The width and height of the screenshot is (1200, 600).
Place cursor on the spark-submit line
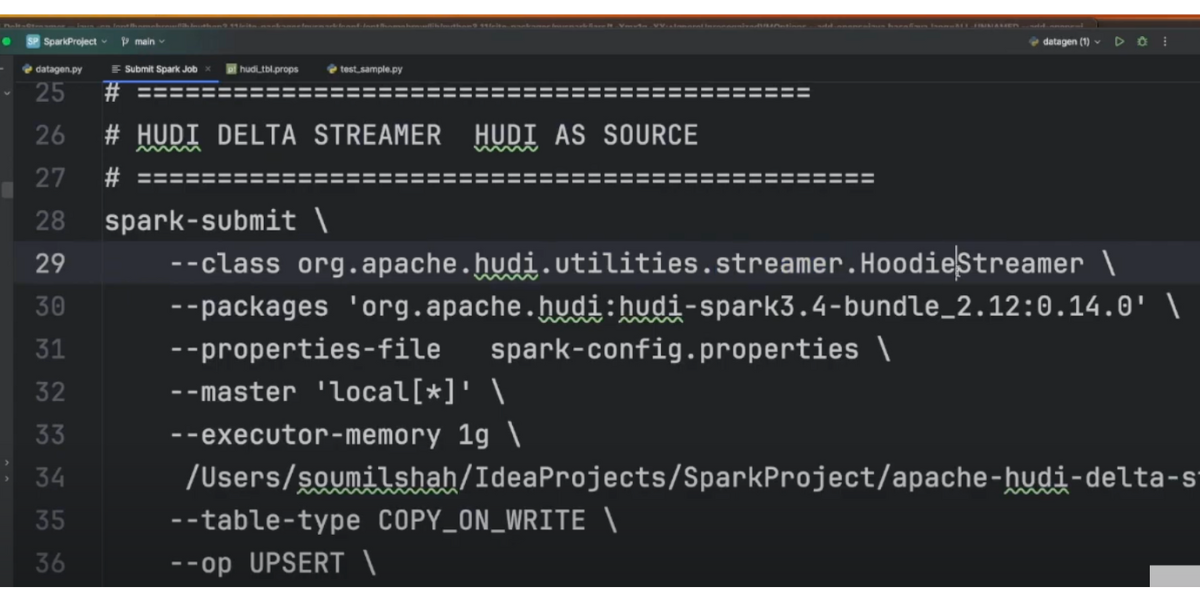(200, 221)
